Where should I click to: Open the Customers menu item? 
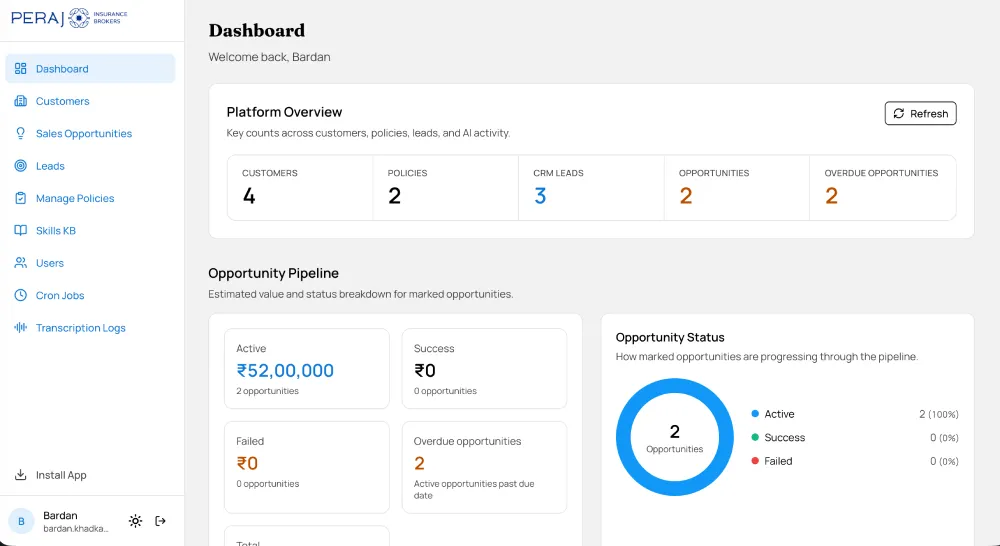pyautogui.click(x=90, y=101)
